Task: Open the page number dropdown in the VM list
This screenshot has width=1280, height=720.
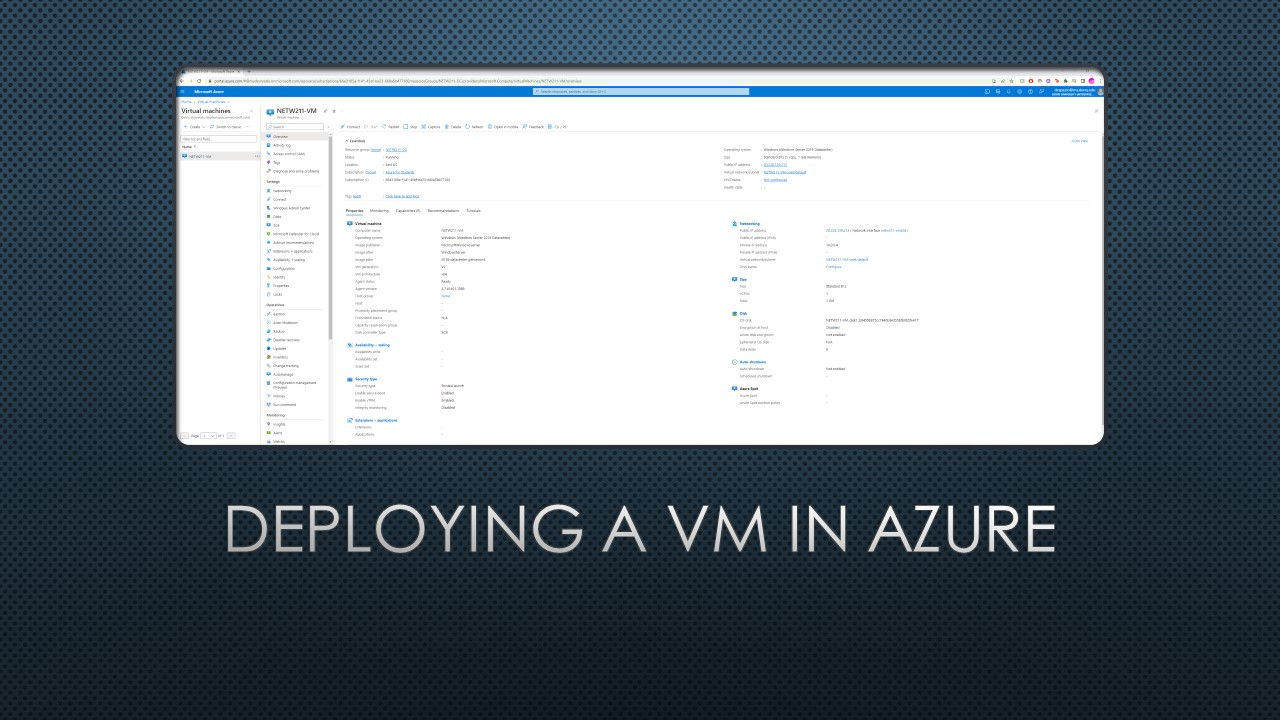Action: pos(210,436)
